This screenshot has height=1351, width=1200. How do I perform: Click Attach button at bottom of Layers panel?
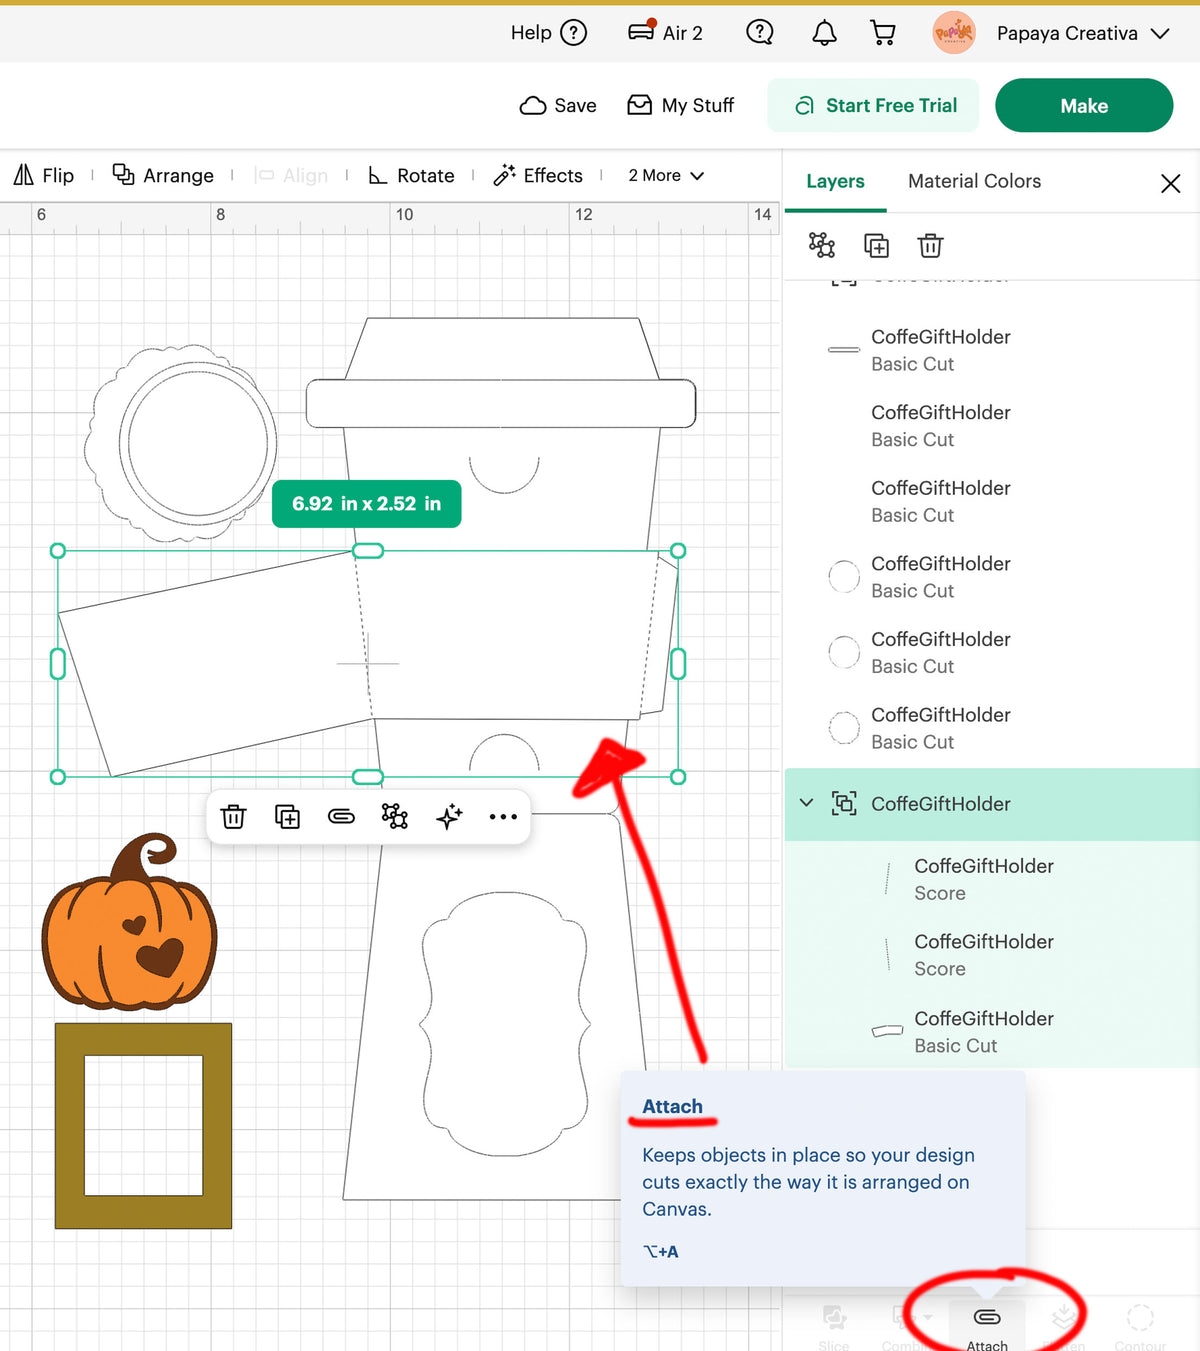[987, 1327]
